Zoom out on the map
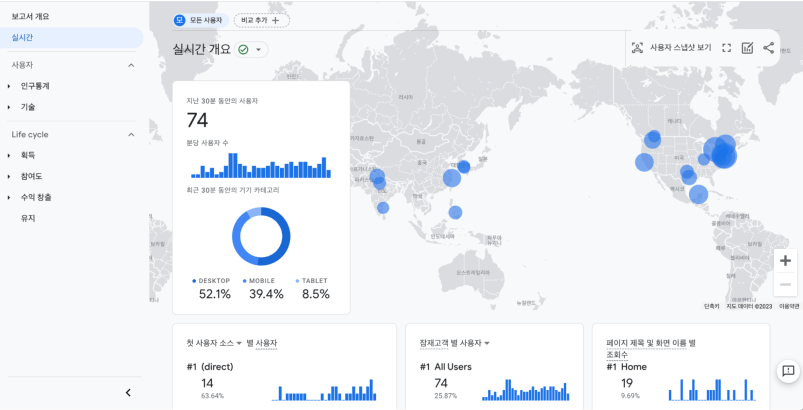 pyautogui.click(x=785, y=284)
